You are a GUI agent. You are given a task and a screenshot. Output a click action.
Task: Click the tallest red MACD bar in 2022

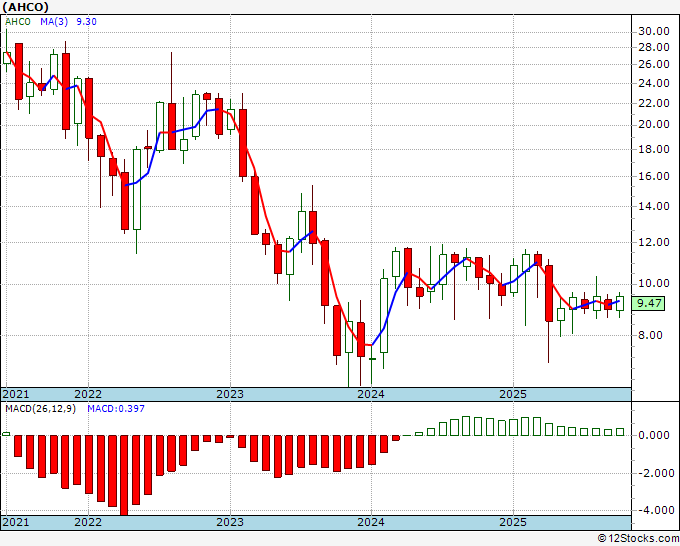(x=124, y=475)
